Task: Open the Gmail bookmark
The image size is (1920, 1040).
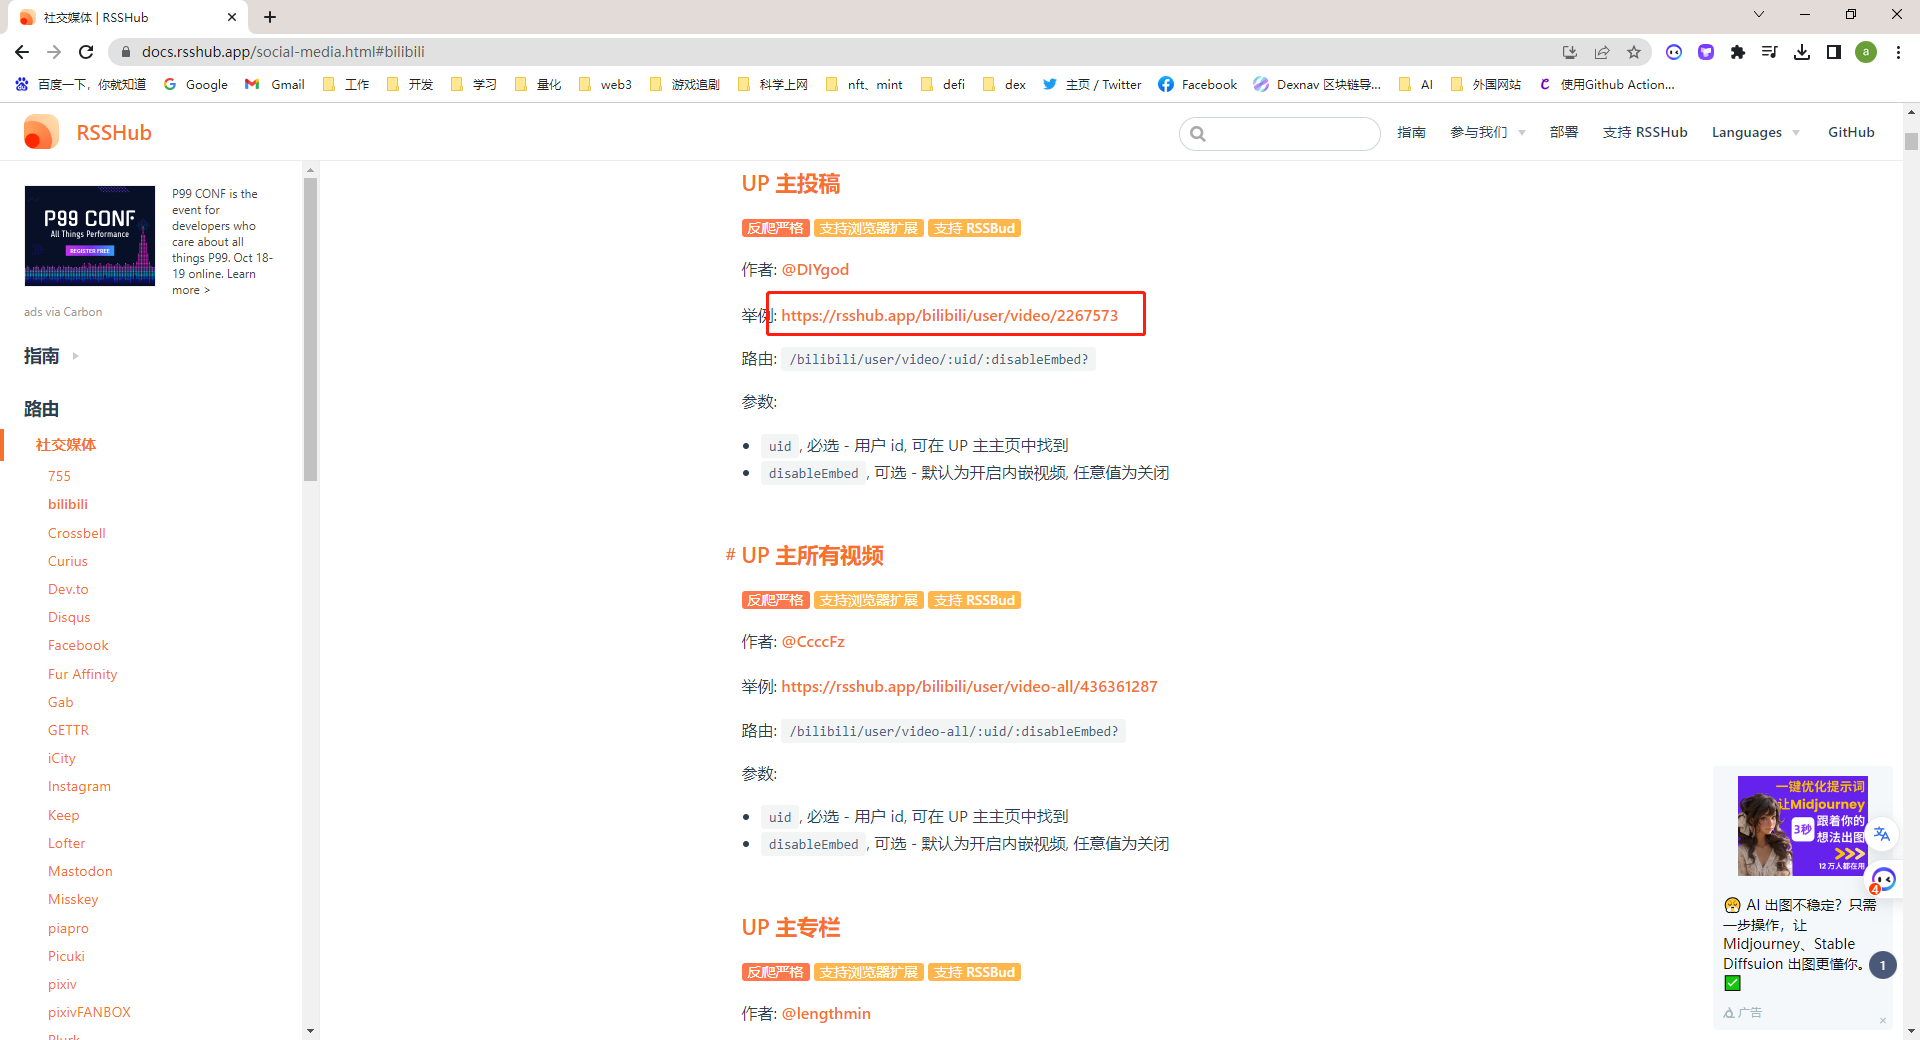Action: (275, 85)
